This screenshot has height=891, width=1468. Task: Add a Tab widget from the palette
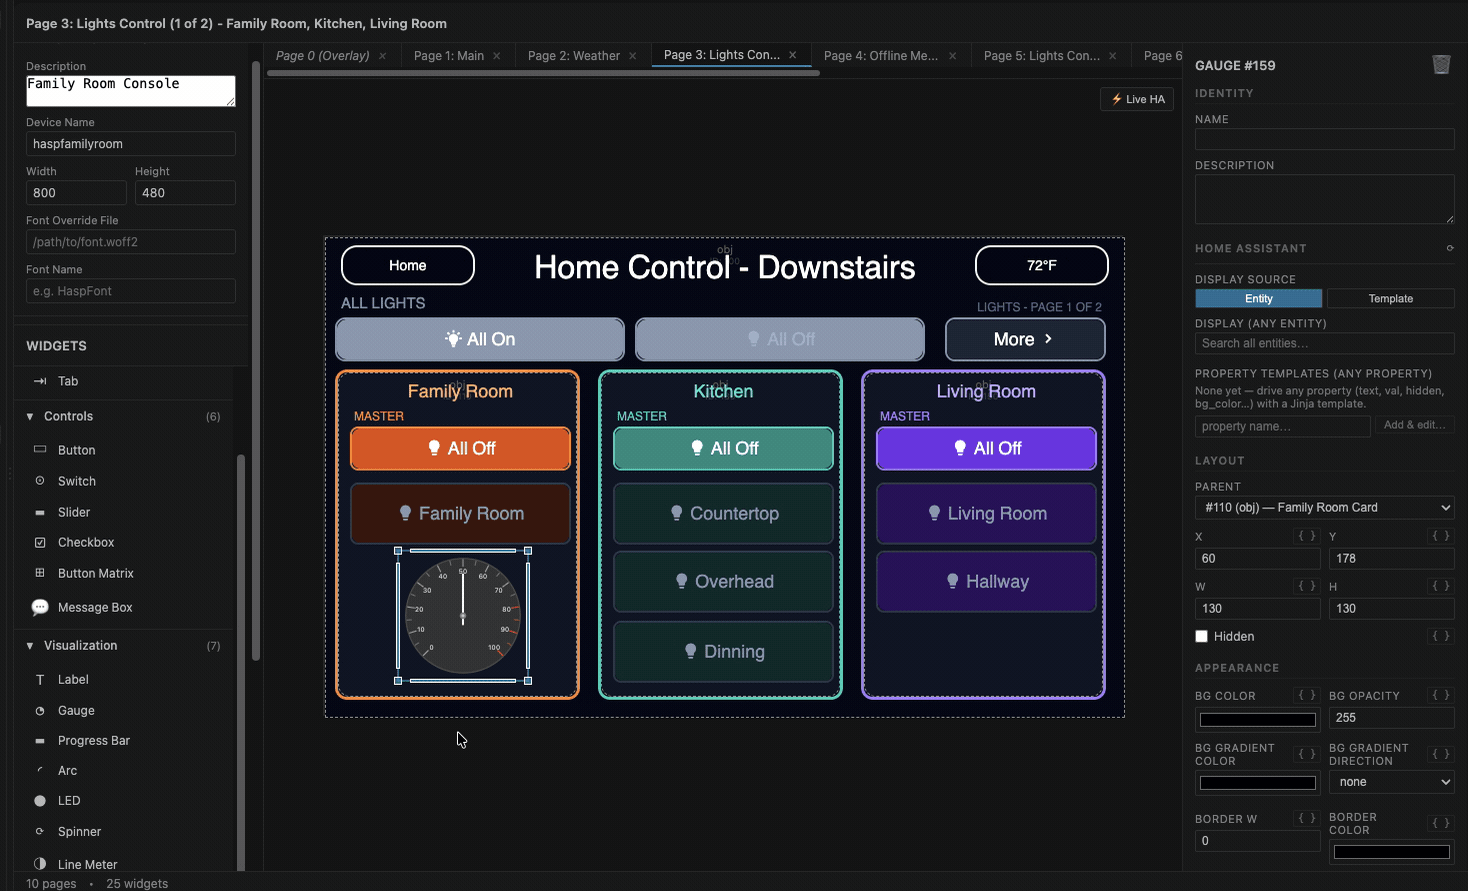click(x=68, y=381)
